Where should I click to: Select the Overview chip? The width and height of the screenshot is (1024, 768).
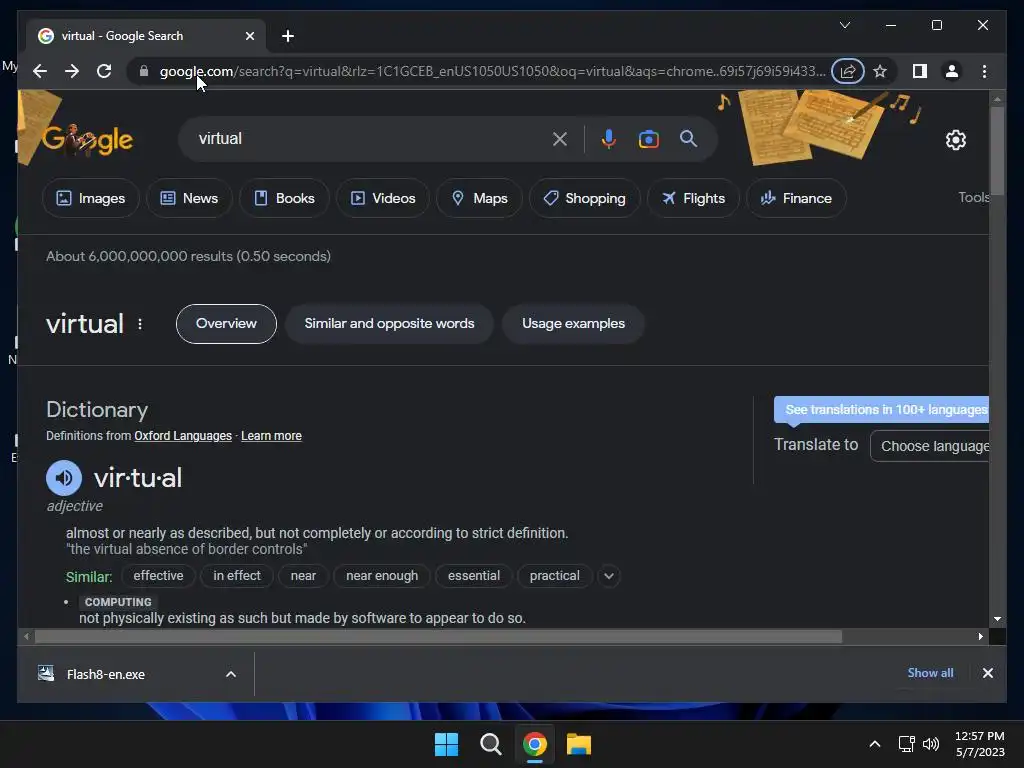[226, 323]
